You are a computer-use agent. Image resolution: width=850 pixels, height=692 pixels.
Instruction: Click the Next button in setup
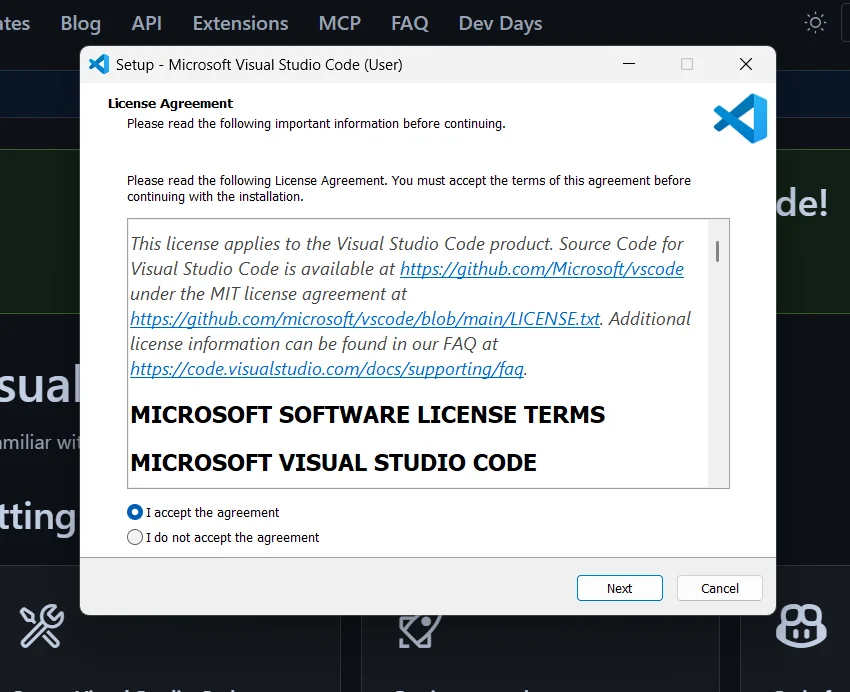click(x=620, y=588)
